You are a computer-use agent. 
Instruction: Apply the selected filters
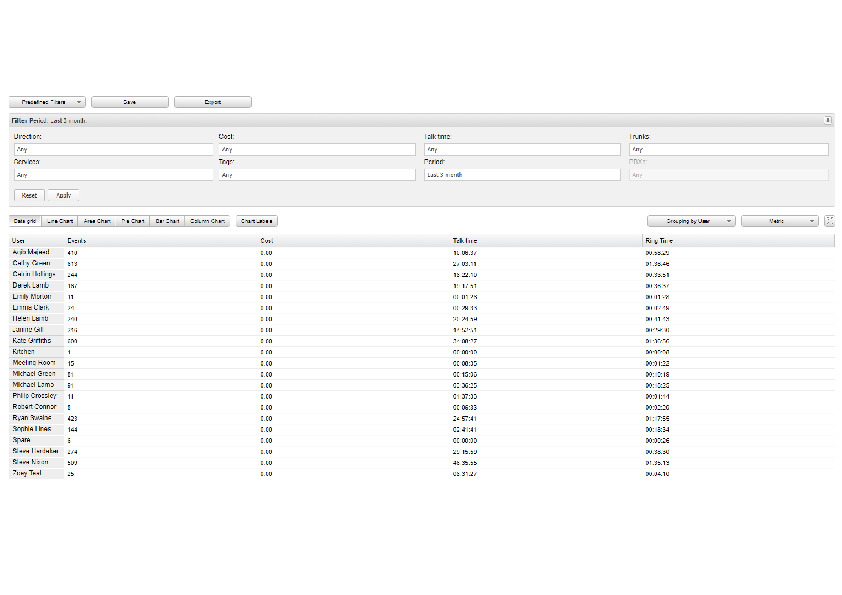coord(63,195)
